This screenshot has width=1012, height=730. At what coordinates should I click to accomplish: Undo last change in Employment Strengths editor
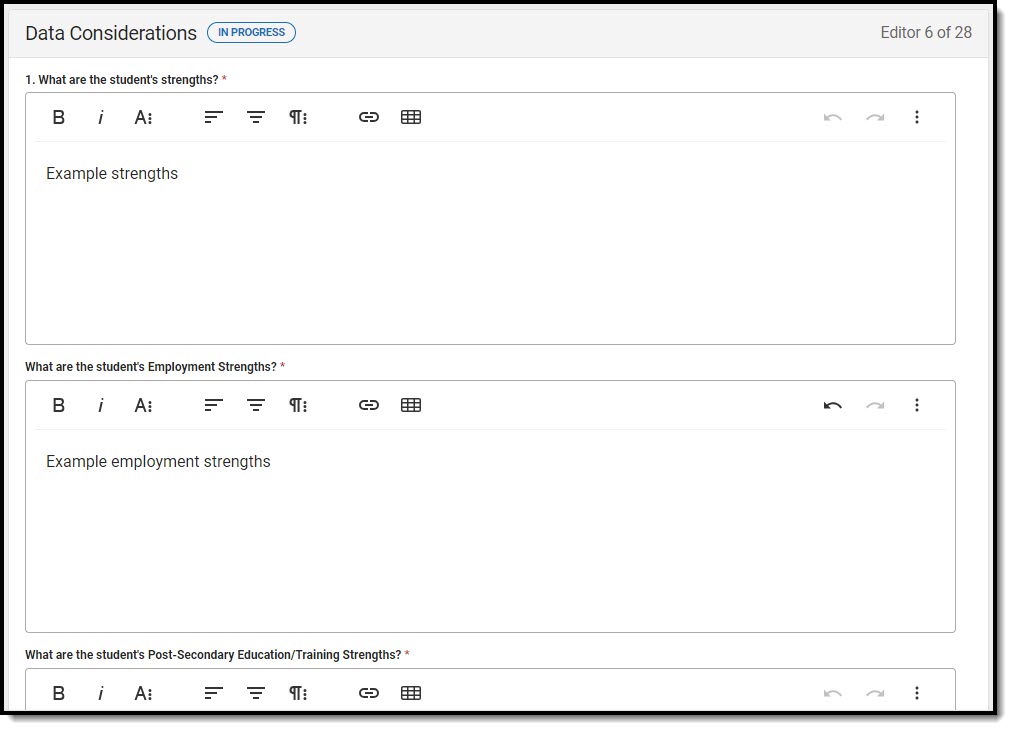833,405
